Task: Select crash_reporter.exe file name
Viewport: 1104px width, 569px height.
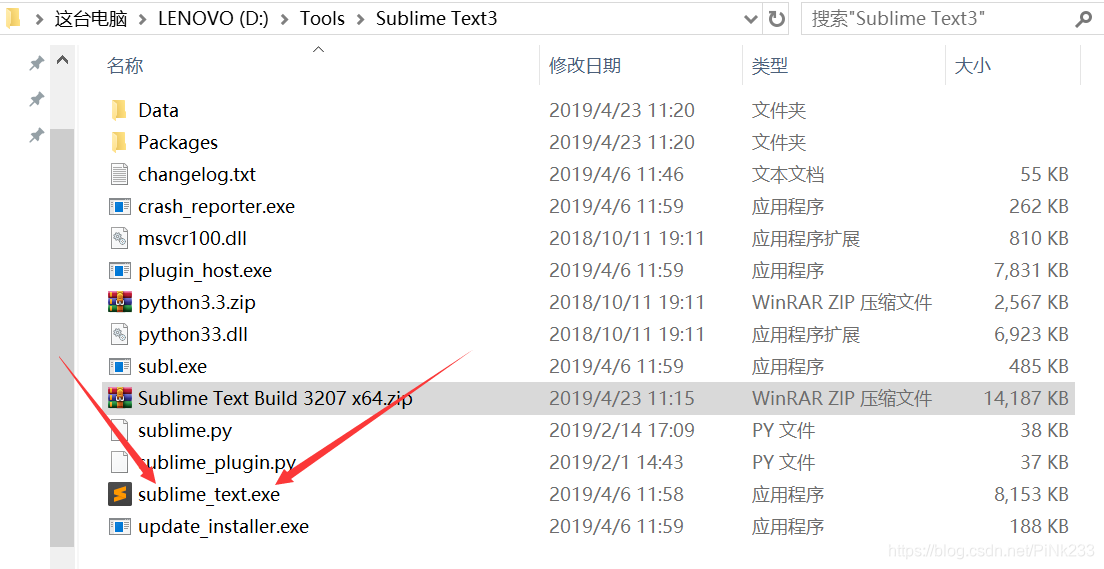Action: pos(216,207)
